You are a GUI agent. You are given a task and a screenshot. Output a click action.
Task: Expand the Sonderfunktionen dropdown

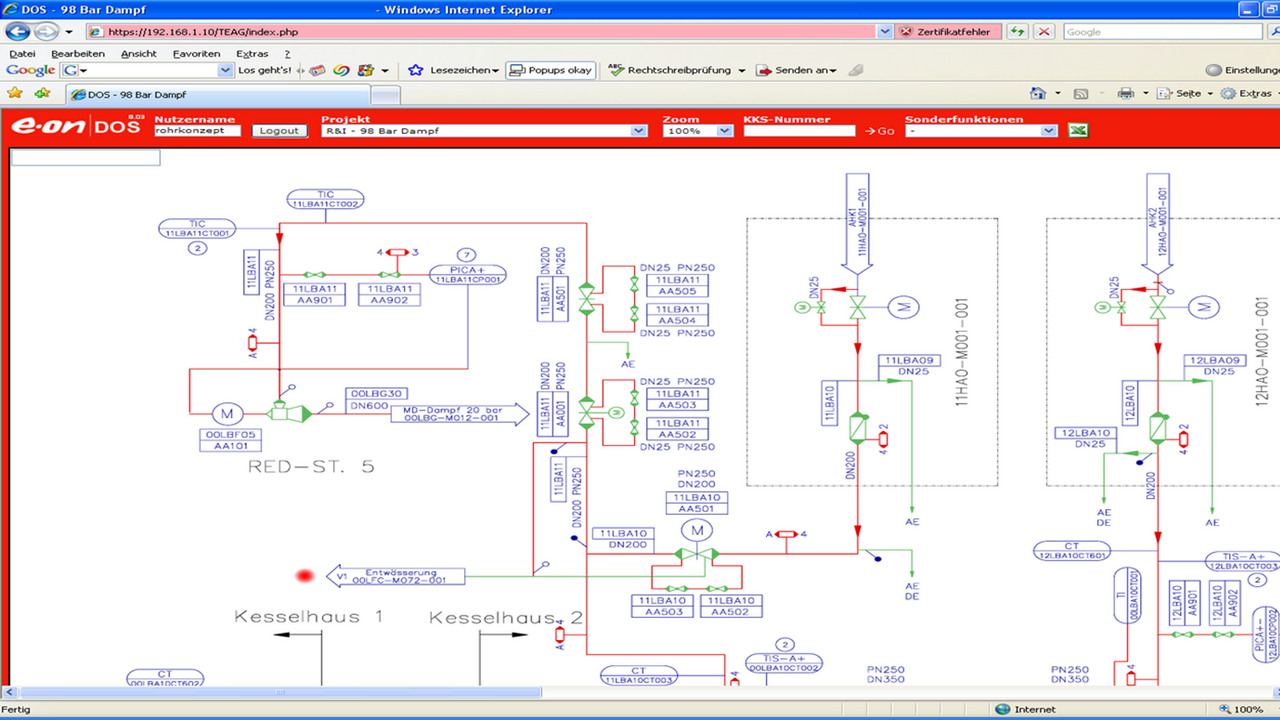click(x=1048, y=131)
